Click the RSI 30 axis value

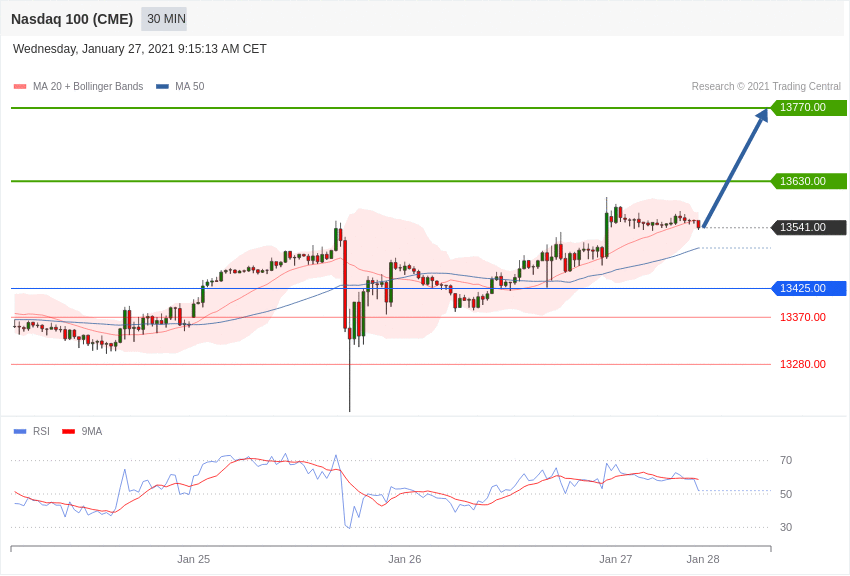tap(786, 527)
